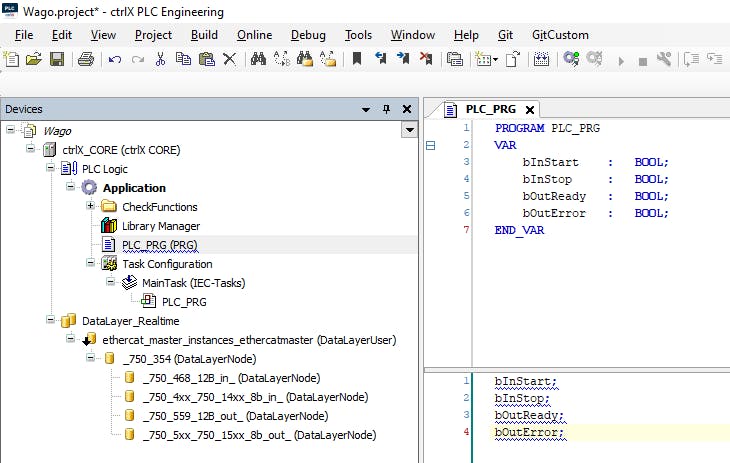Select the PLC_PRG call under MainTask
The height and width of the screenshot is (463, 730).
(184, 302)
